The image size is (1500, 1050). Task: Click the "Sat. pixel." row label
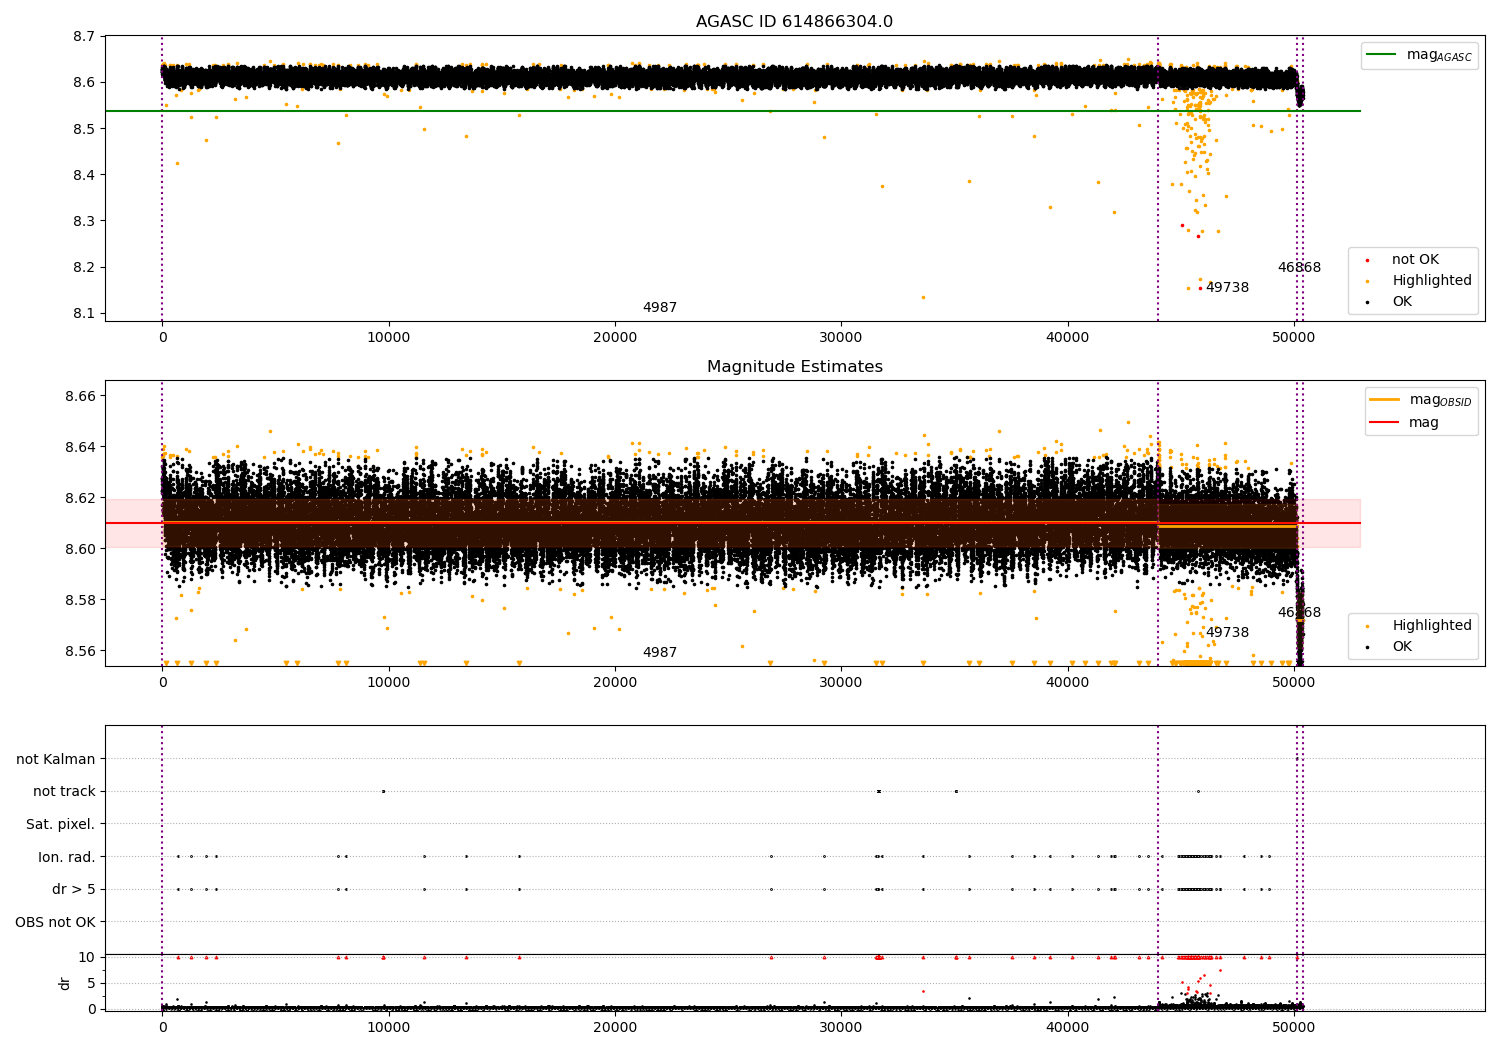tap(61, 825)
